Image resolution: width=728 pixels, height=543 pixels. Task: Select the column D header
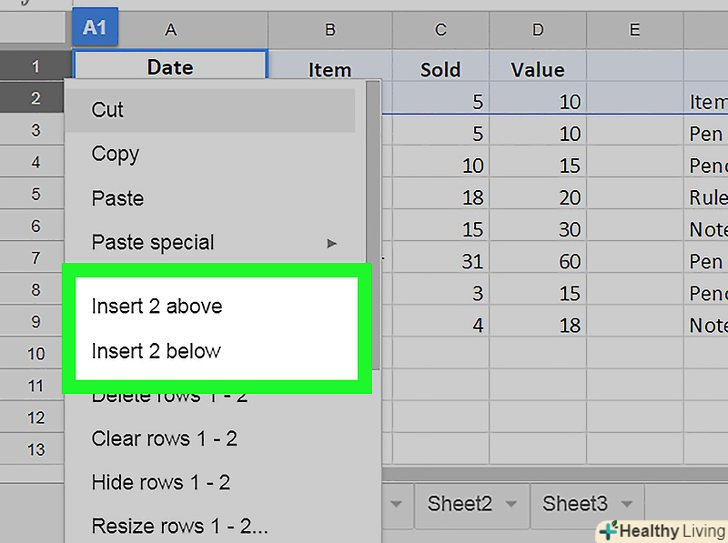538,31
